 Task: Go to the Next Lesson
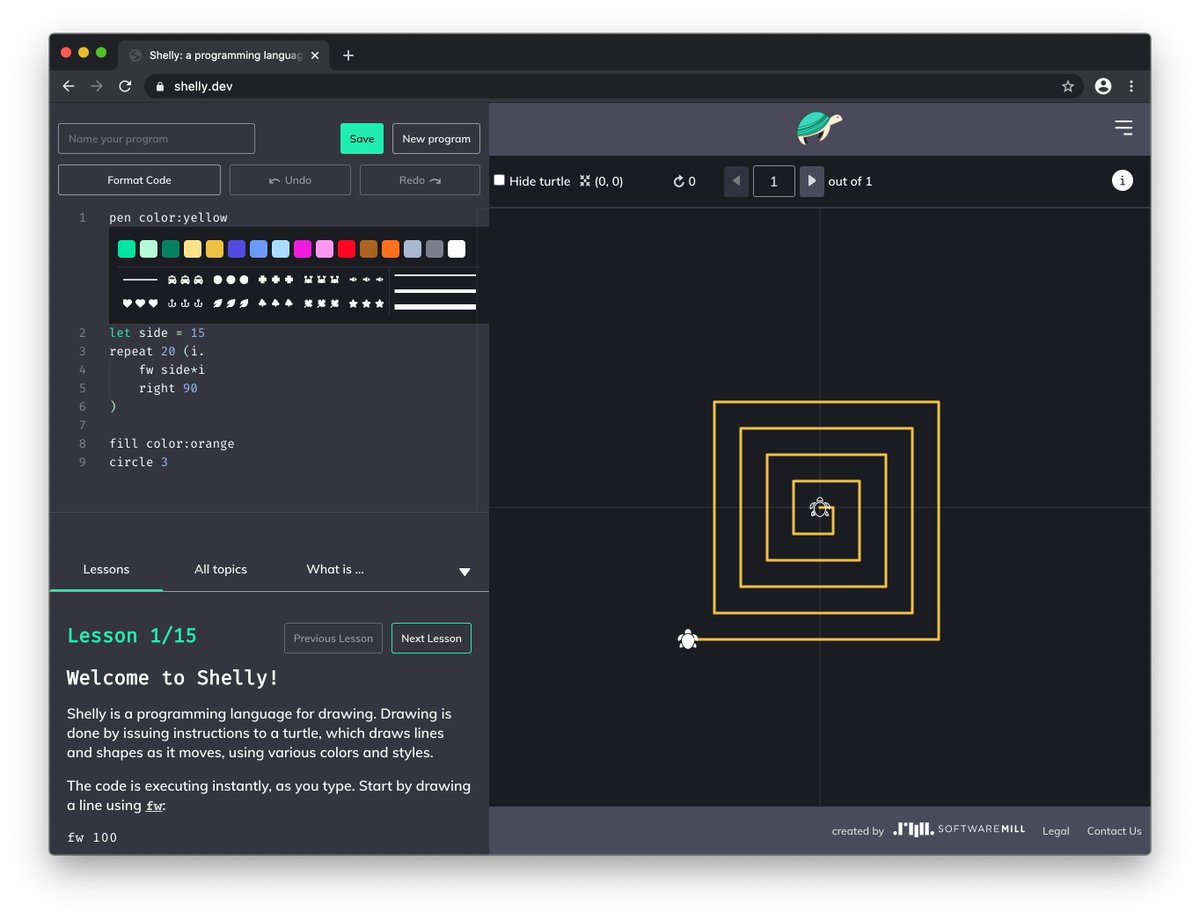coord(431,638)
